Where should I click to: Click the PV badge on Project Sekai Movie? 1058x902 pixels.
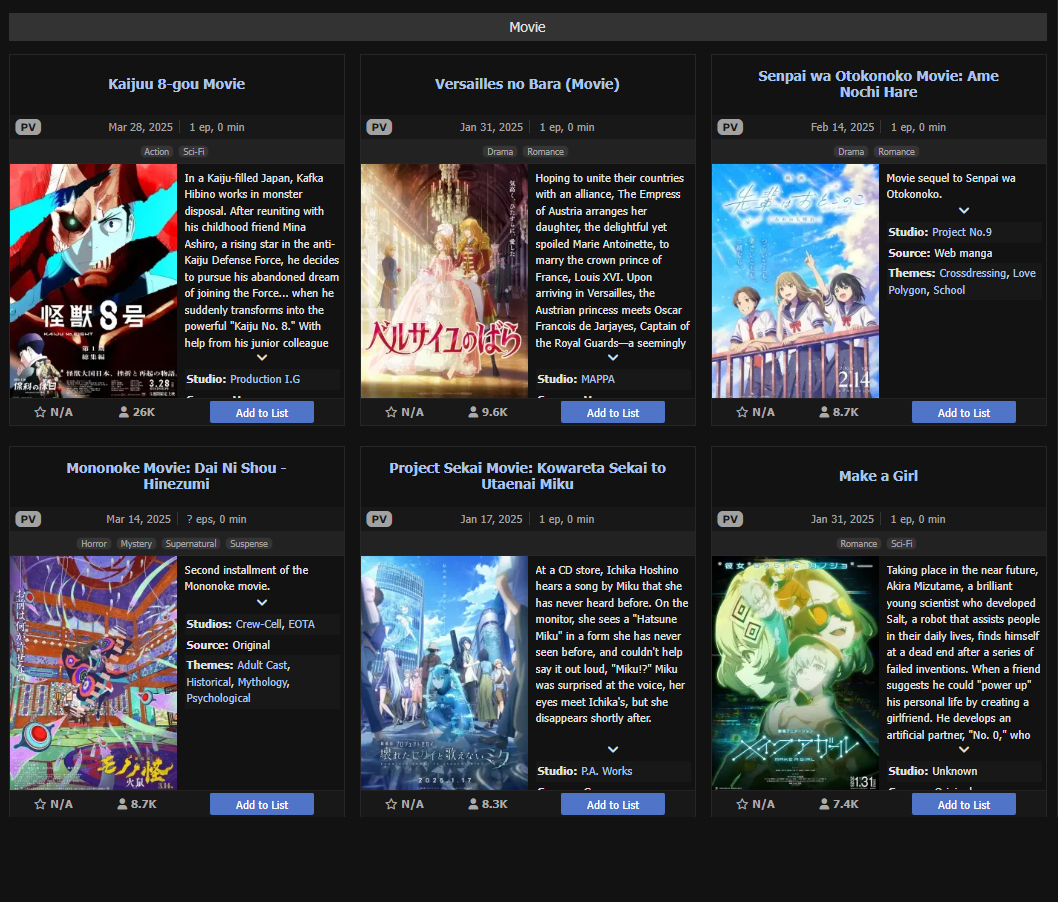[379, 519]
